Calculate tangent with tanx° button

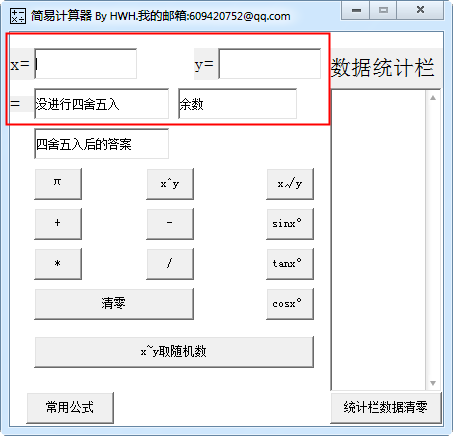pos(290,264)
